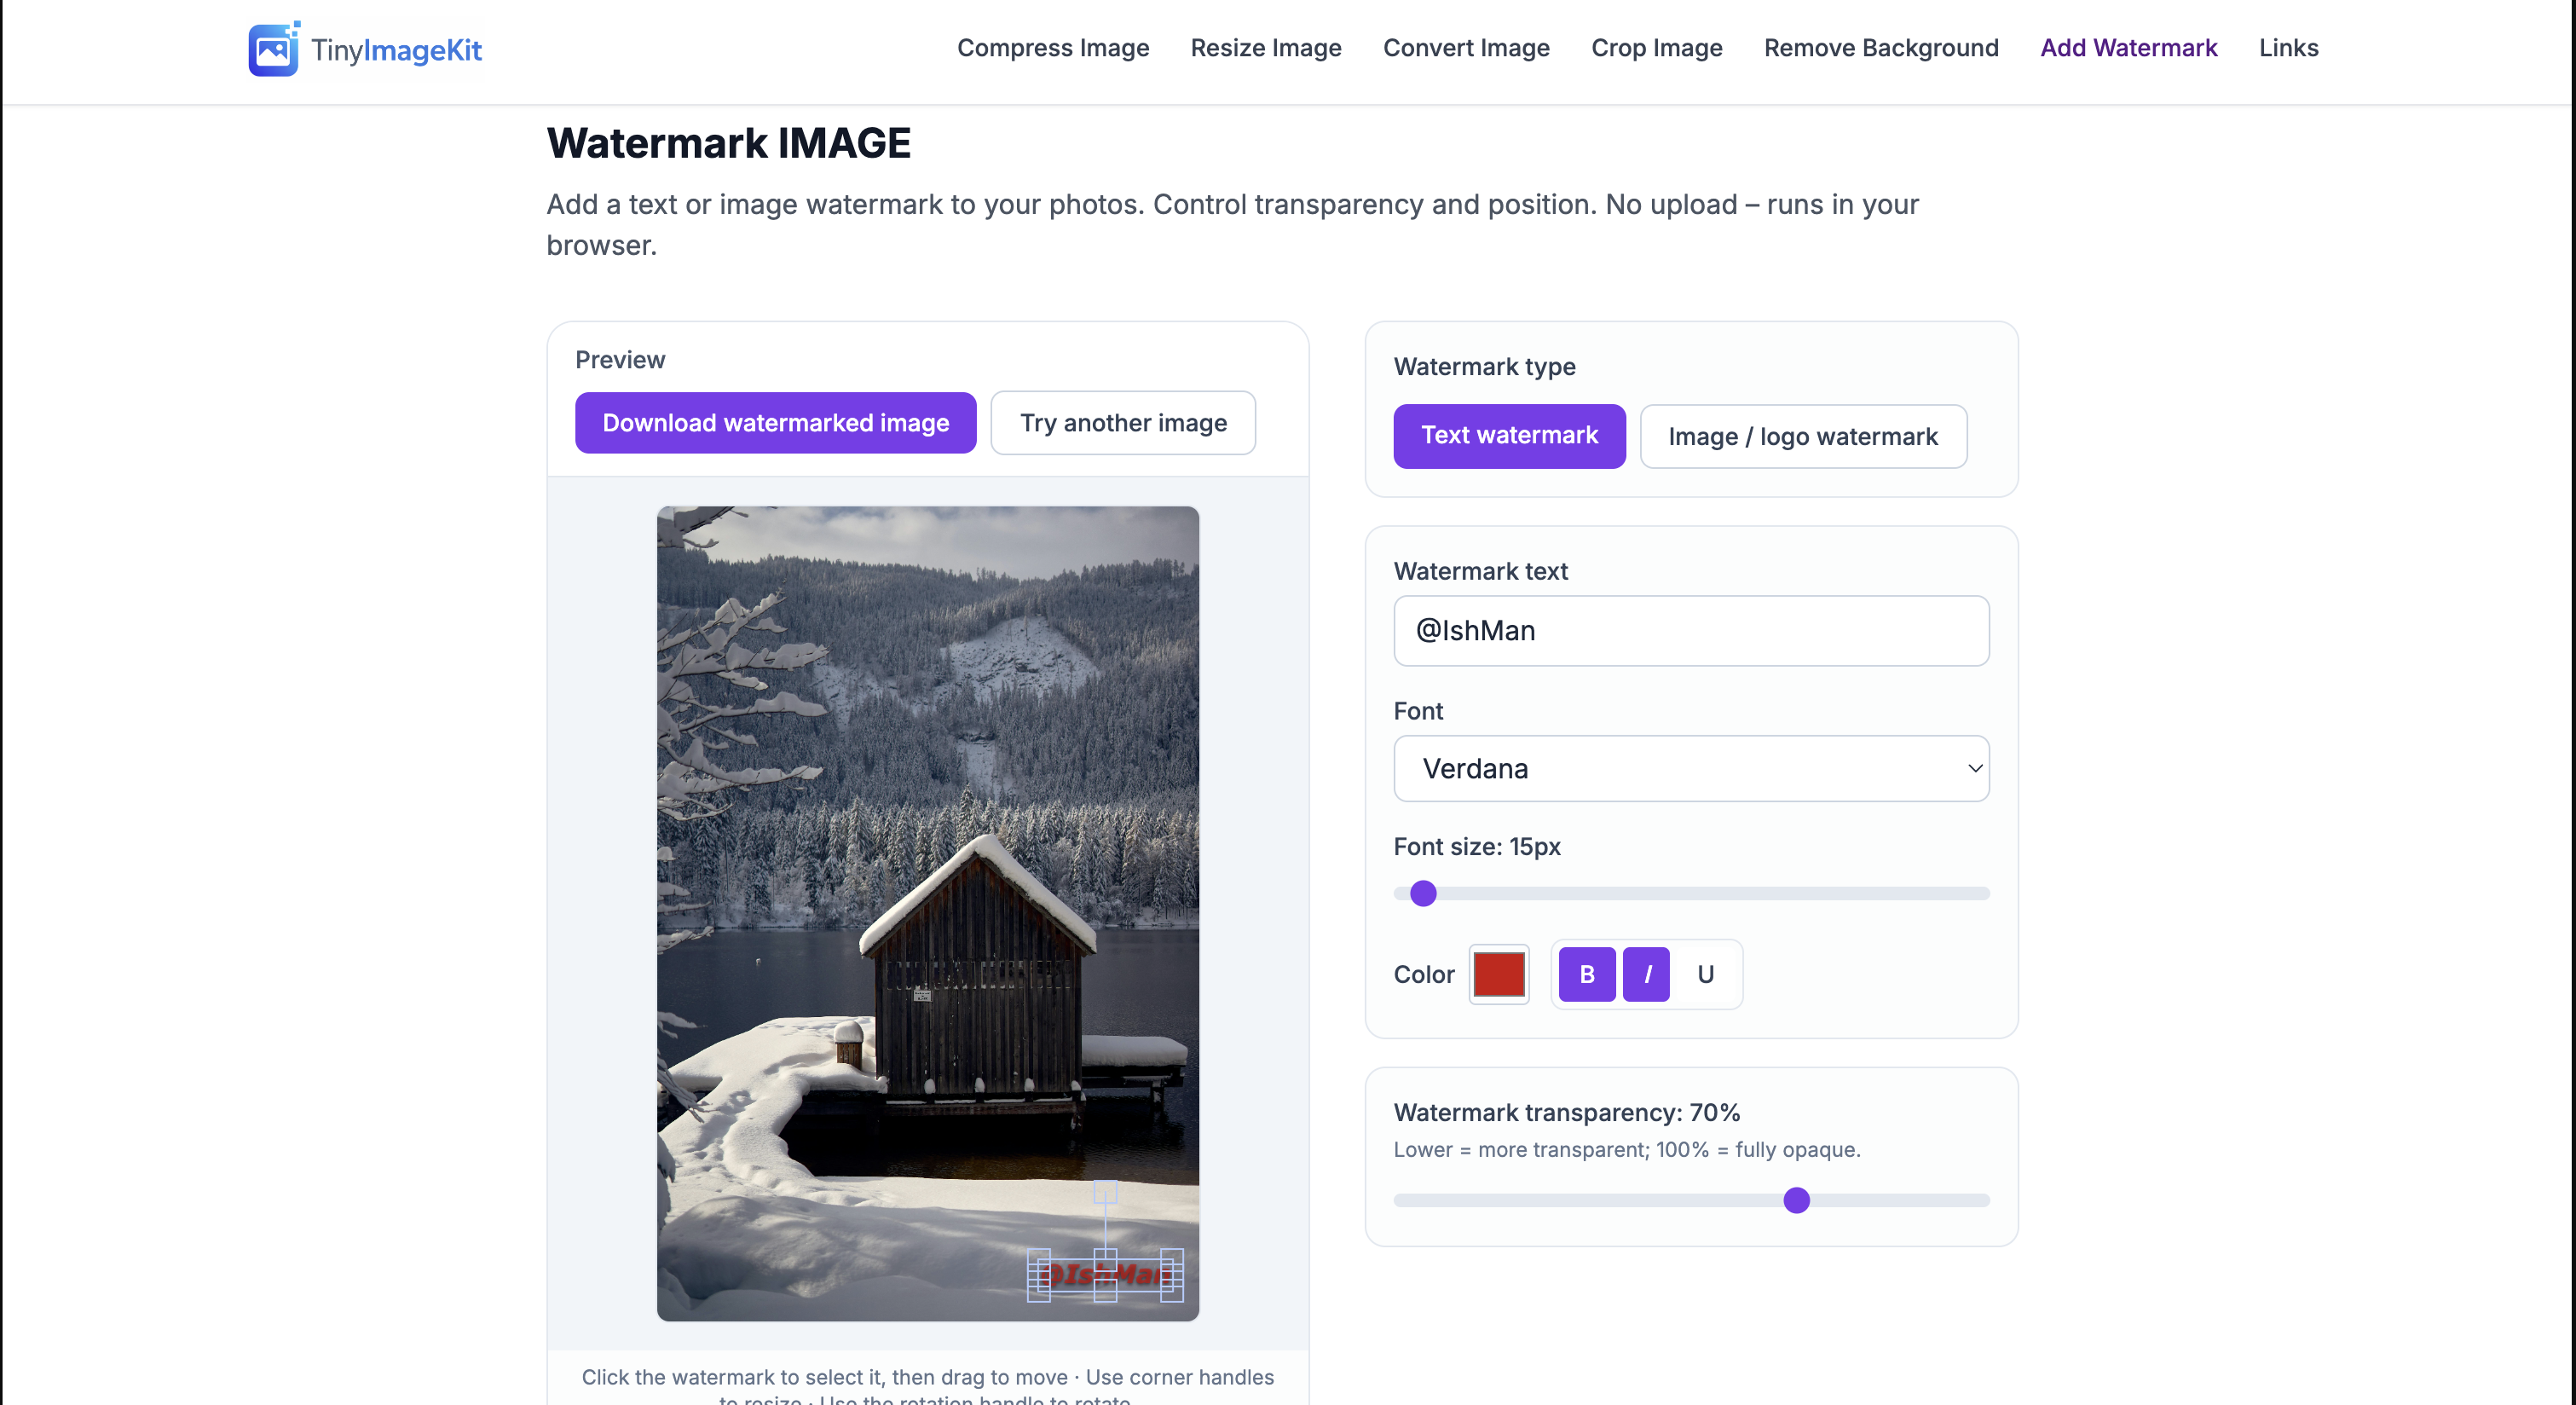Open the Compress Image page
2576x1405 pixels.
[x=1053, y=47]
